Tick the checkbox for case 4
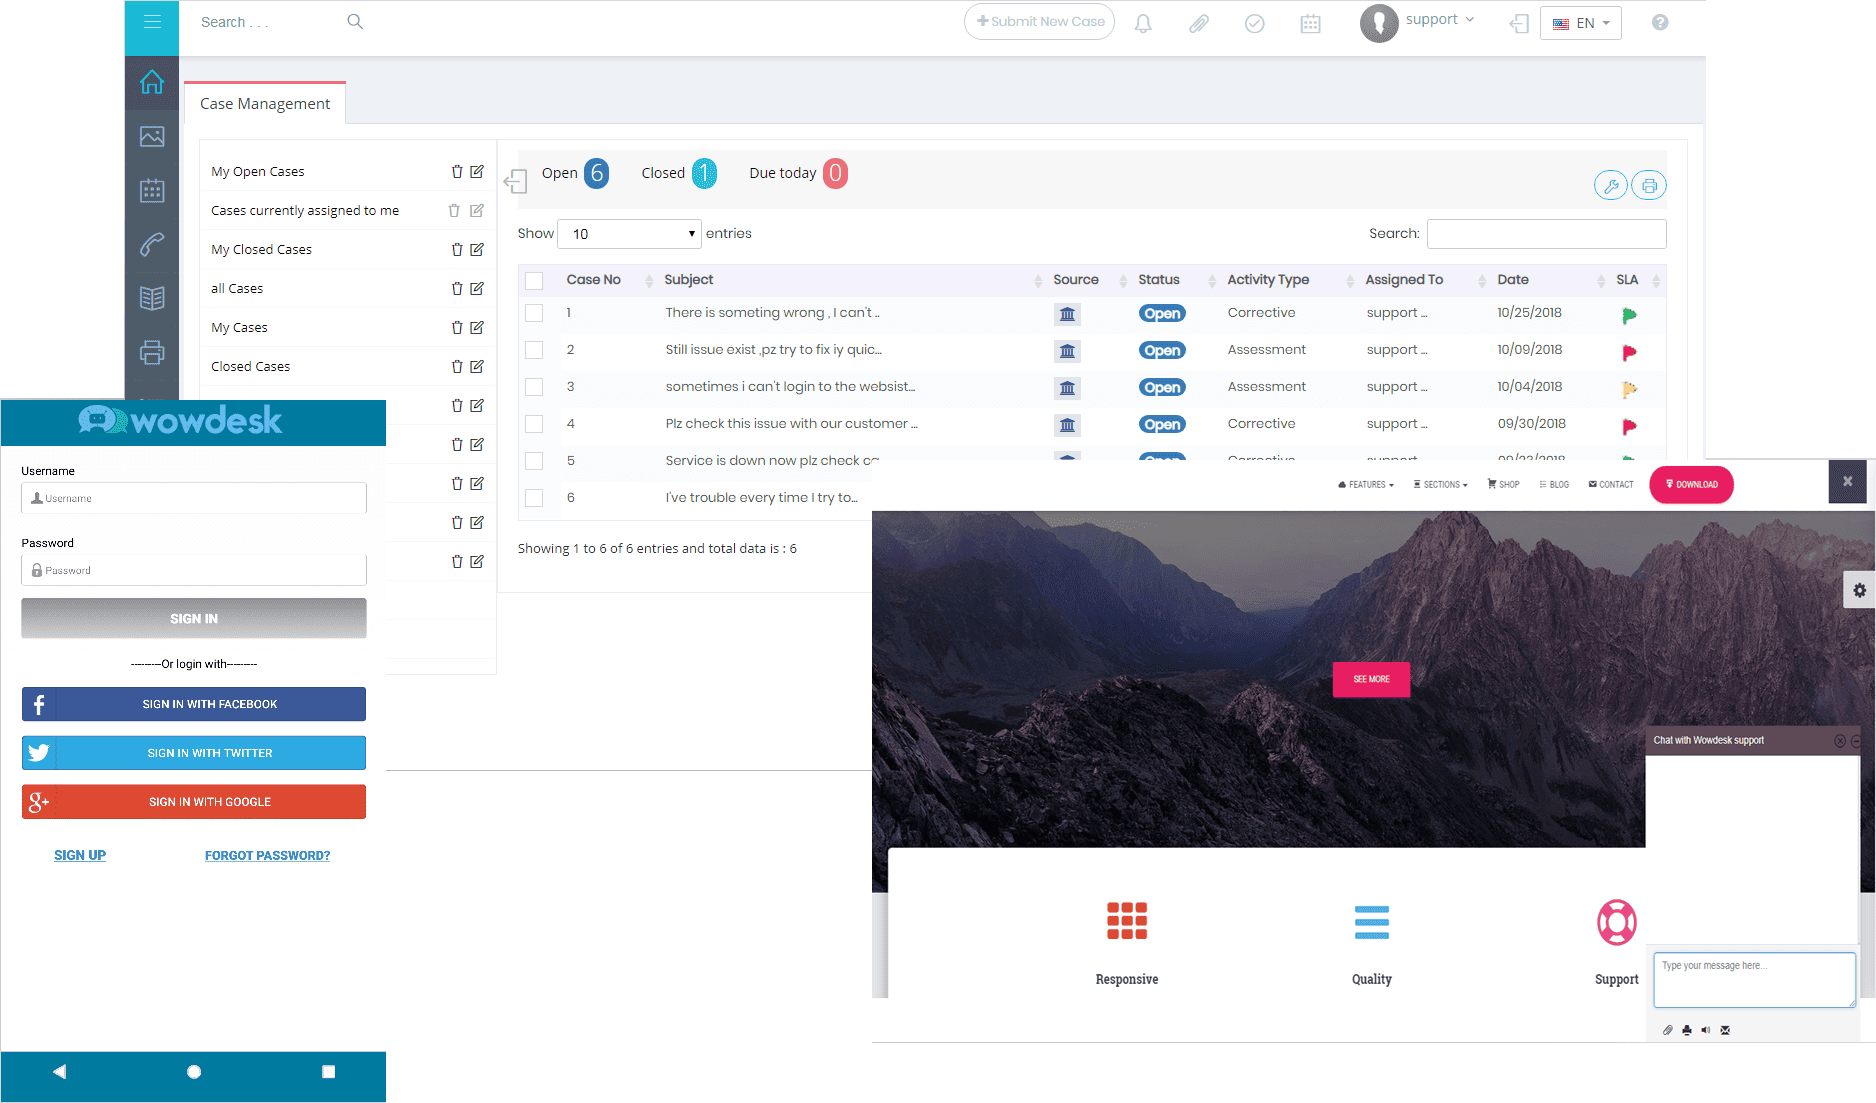 (534, 424)
